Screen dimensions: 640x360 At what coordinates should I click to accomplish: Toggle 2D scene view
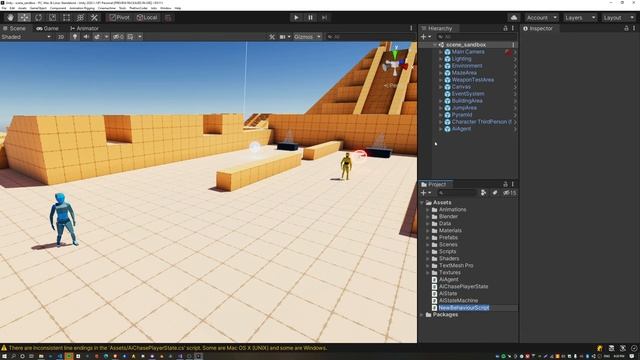[x=61, y=37]
